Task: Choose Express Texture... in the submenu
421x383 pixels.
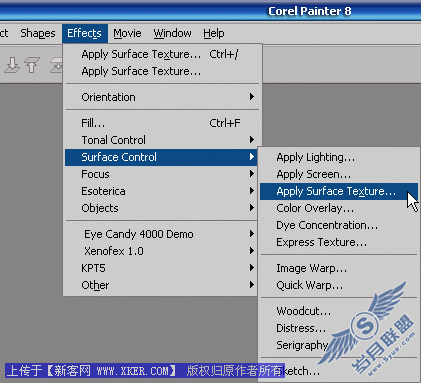Action: tap(339, 242)
